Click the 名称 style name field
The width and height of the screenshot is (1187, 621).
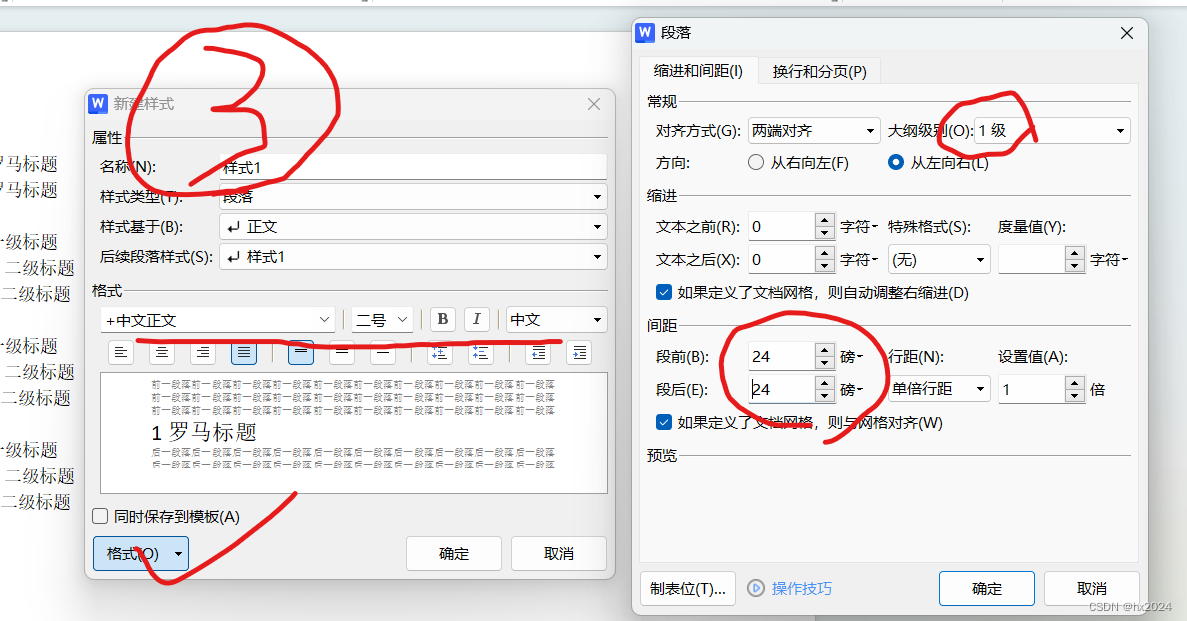[412, 167]
